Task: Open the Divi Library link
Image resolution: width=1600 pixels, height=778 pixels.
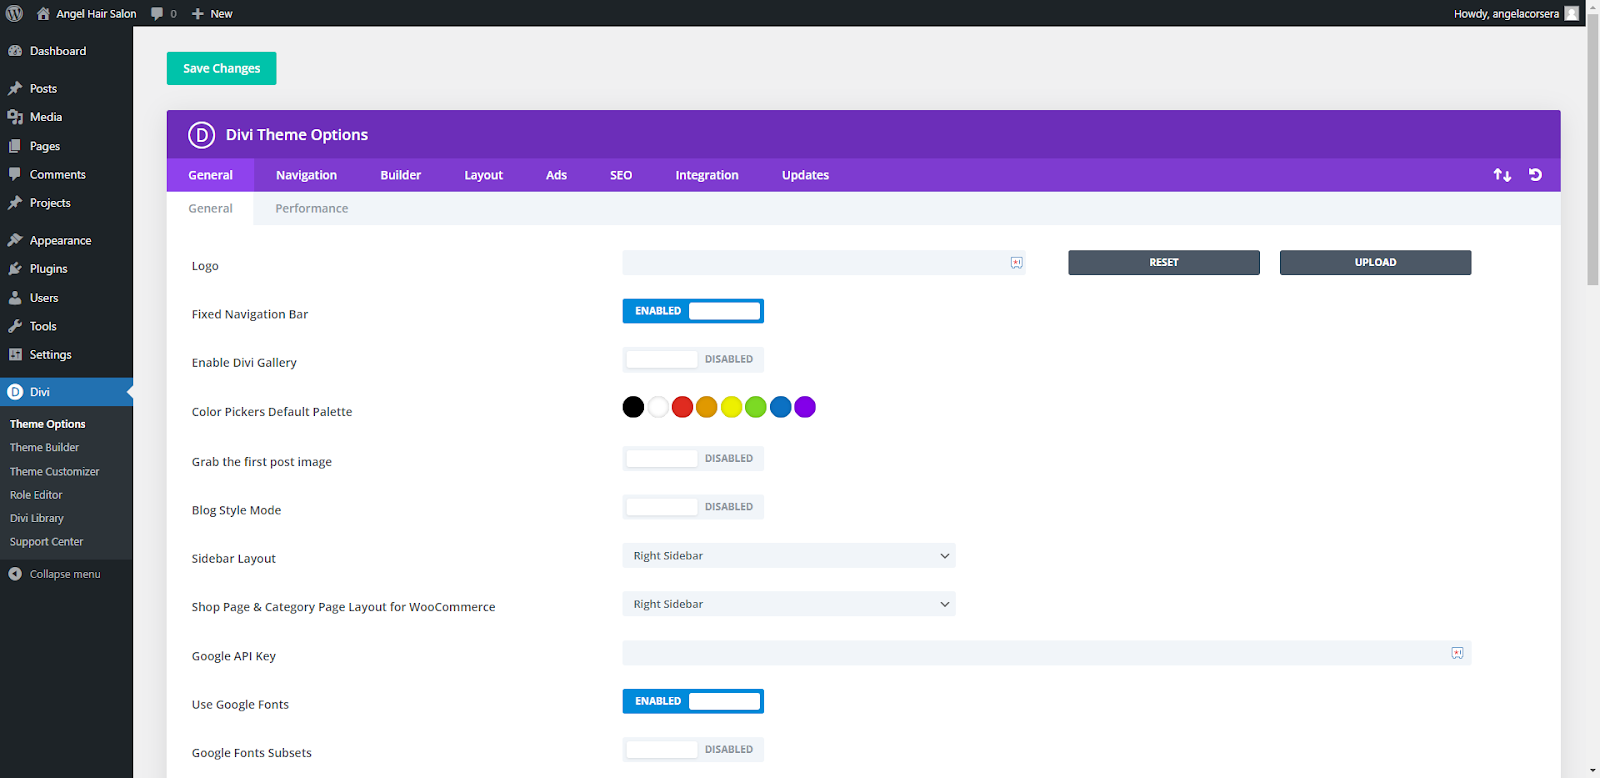Action: pos(37,518)
